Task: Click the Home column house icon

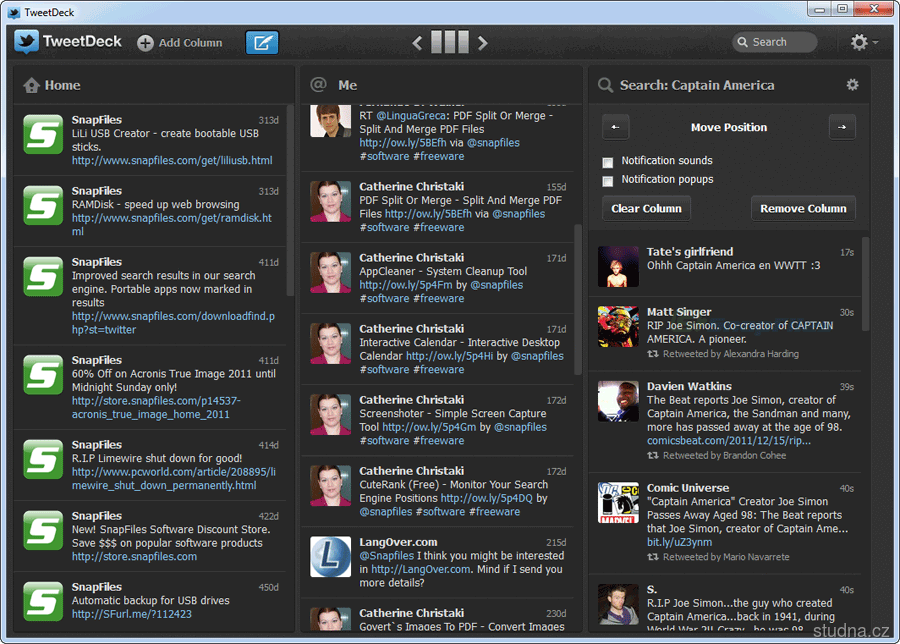Action: (32, 86)
